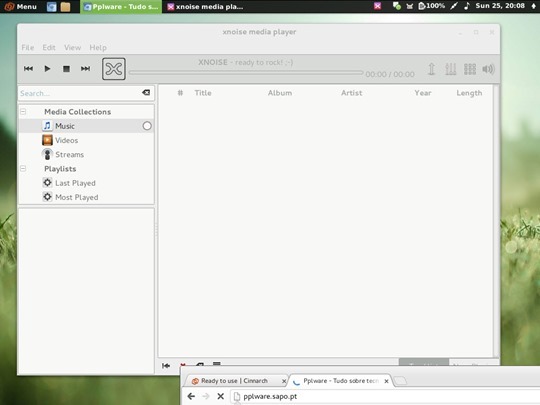Open the volume speaker control
The image size is (540, 405).
point(488,69)
